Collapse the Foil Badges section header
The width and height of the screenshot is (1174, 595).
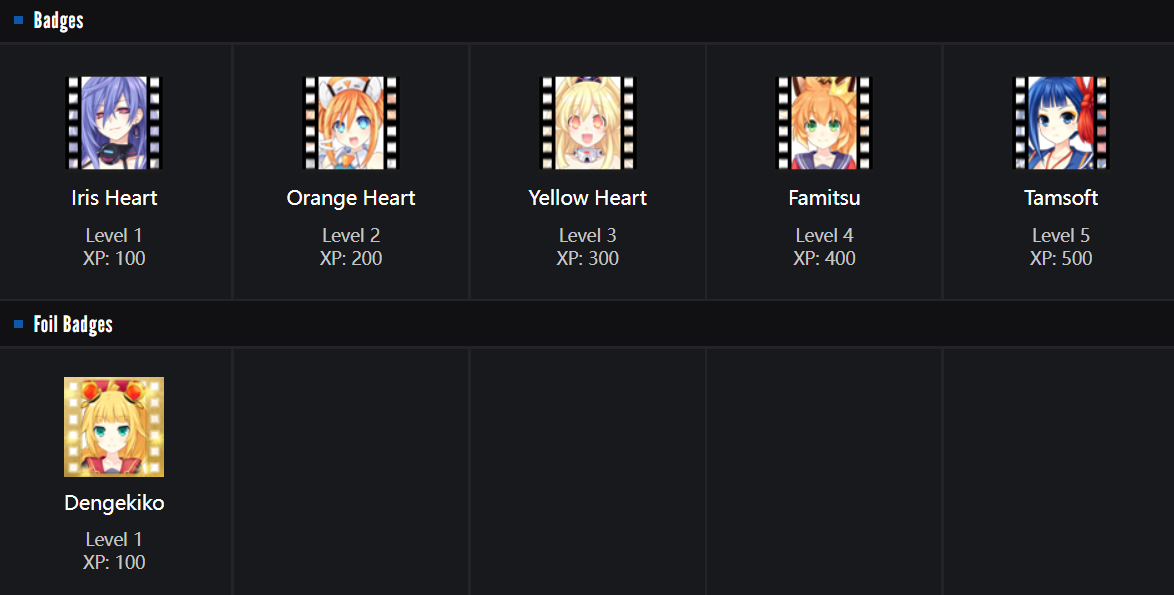(x=73, y=324)
